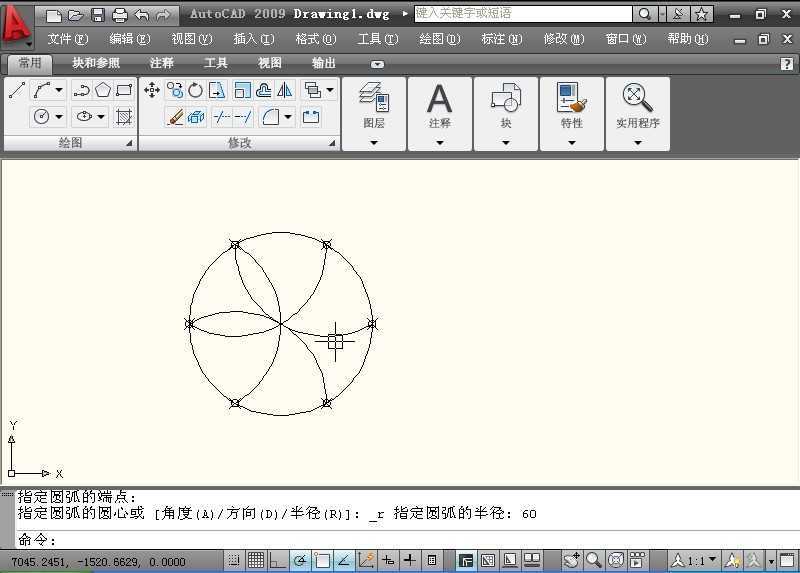Select the Line drawing tool

click(x=17, y=91)
